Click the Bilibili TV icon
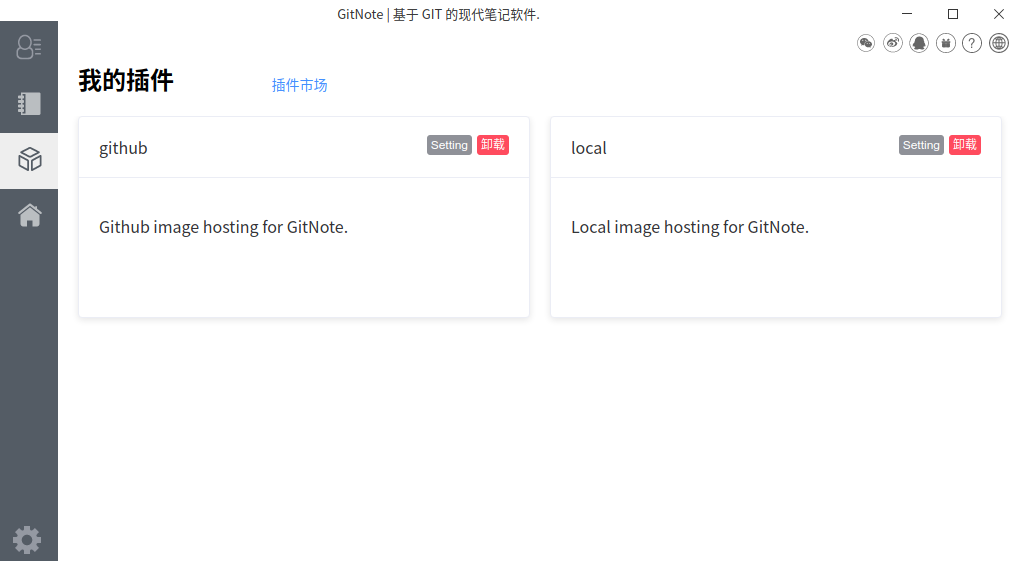This screenshot has width=1019, height=561. click(x=946, y=44)
